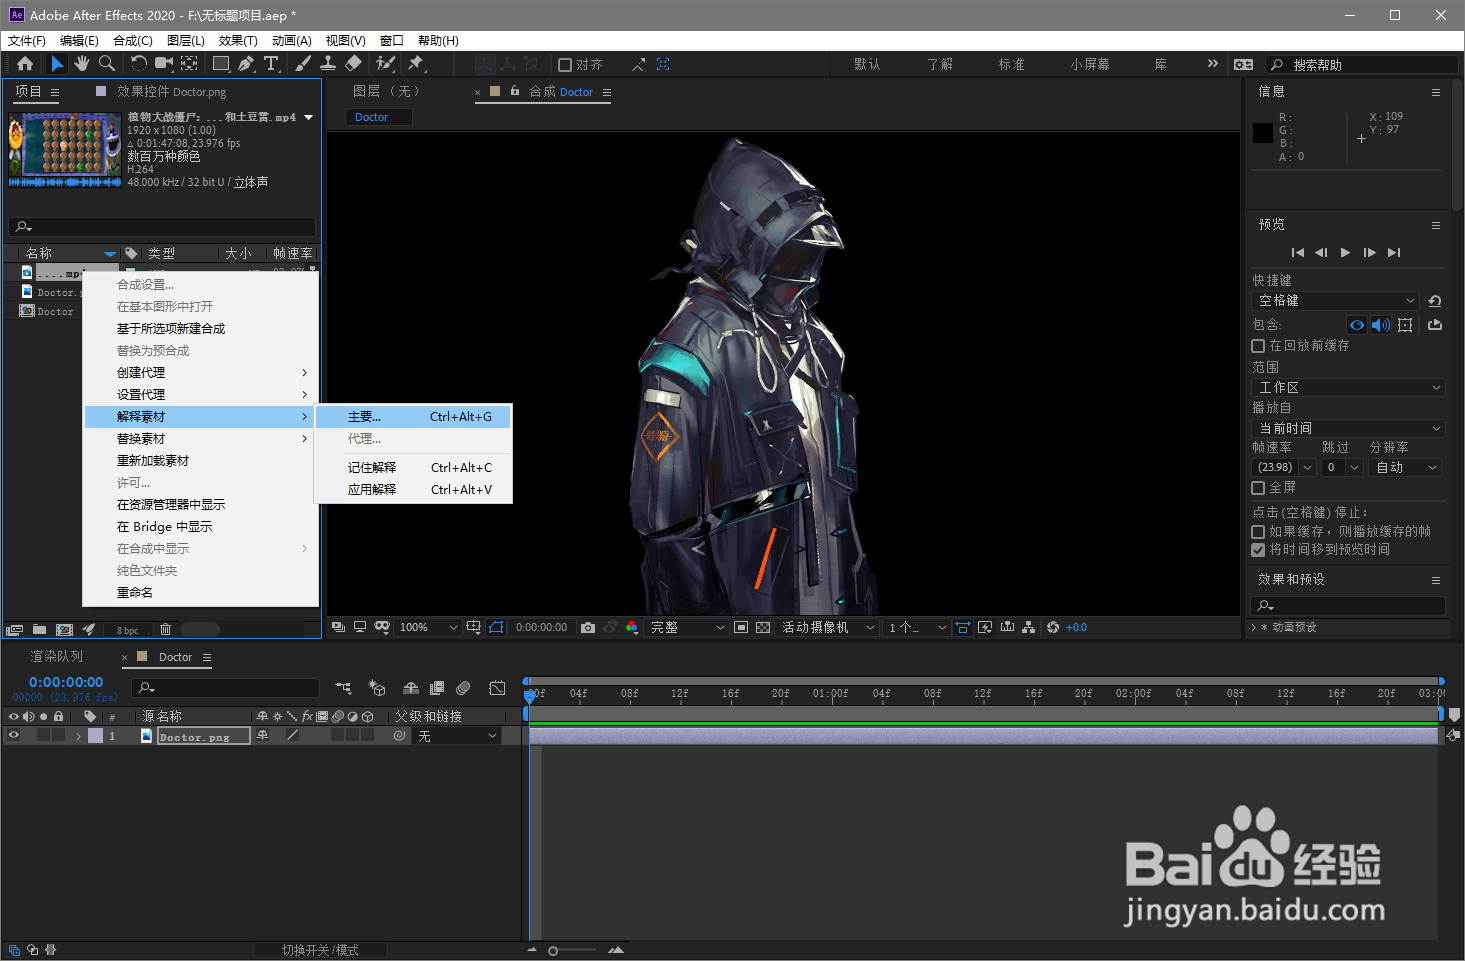
Task: Open the active camera view dropdown
Action: point(828,627)
